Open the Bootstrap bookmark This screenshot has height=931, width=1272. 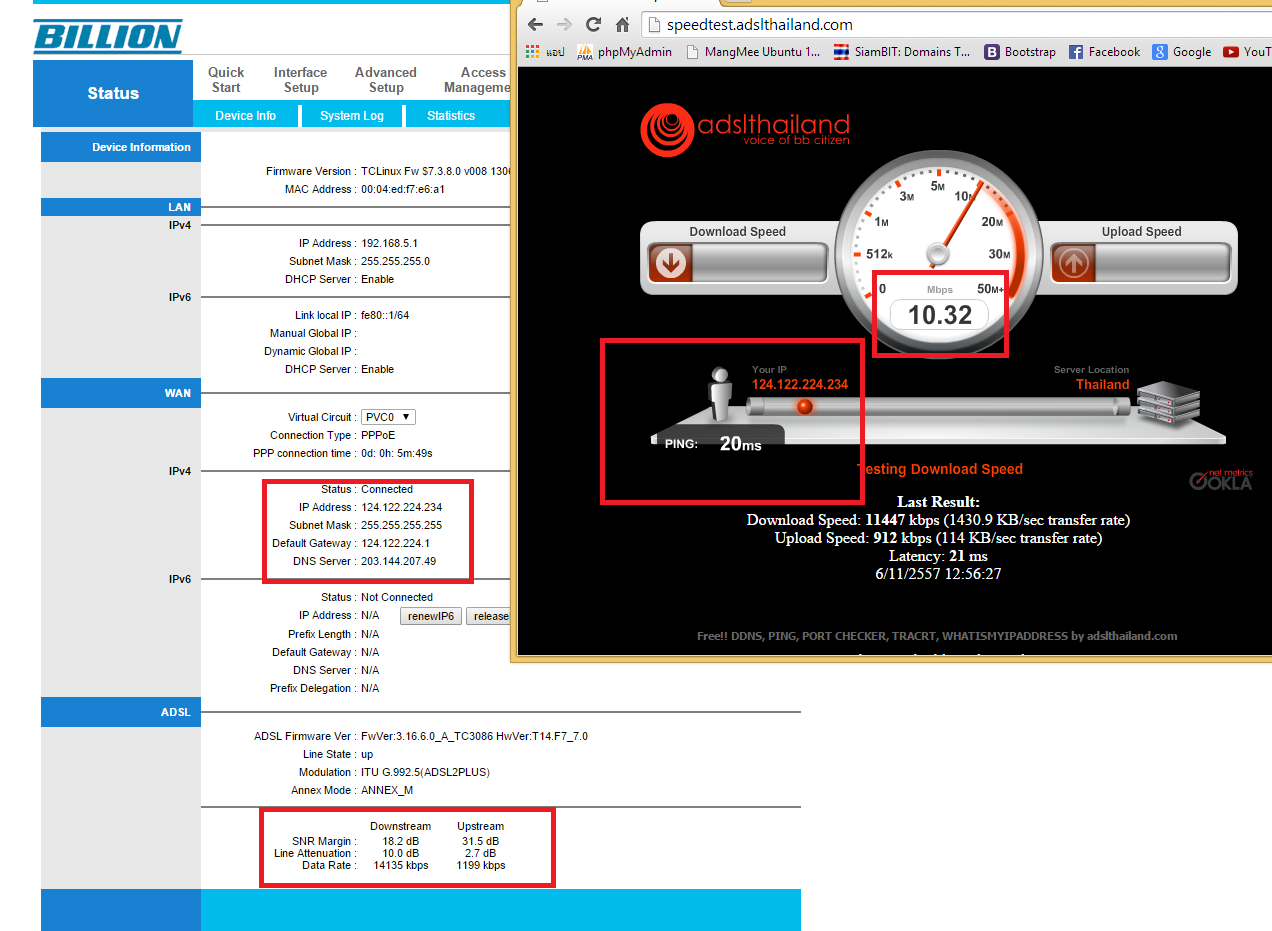(1019, 52)
